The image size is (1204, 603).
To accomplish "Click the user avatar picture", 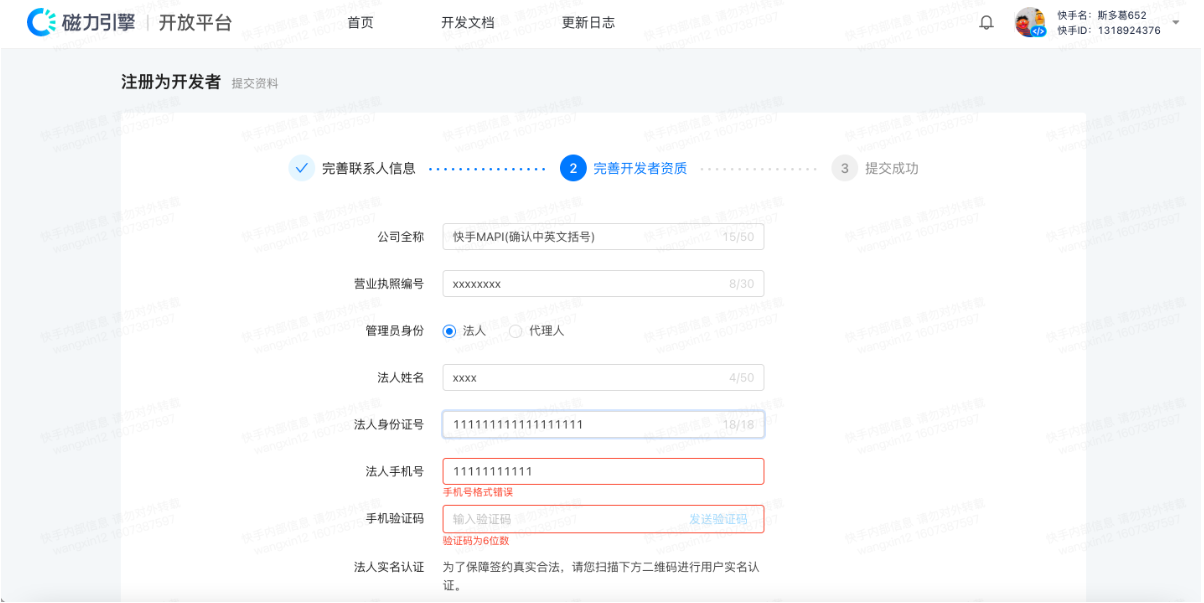I will (1029, 22).
